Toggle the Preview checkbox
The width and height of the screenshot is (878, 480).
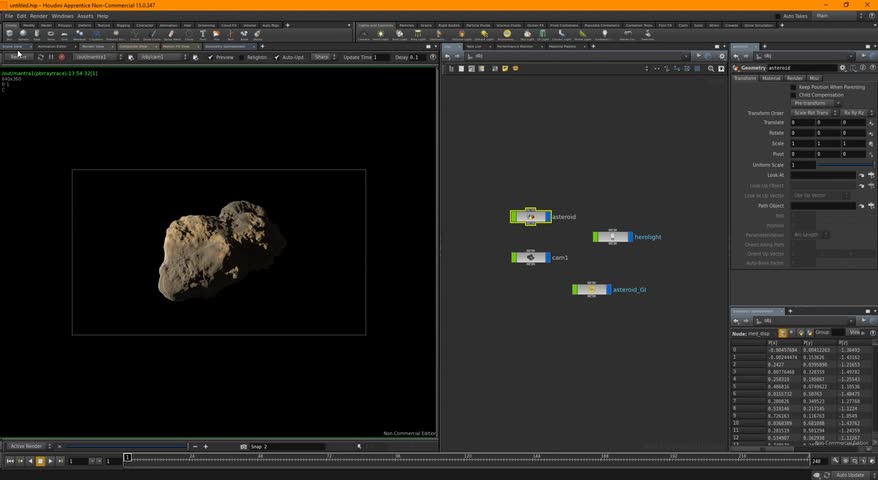point(210,57)
